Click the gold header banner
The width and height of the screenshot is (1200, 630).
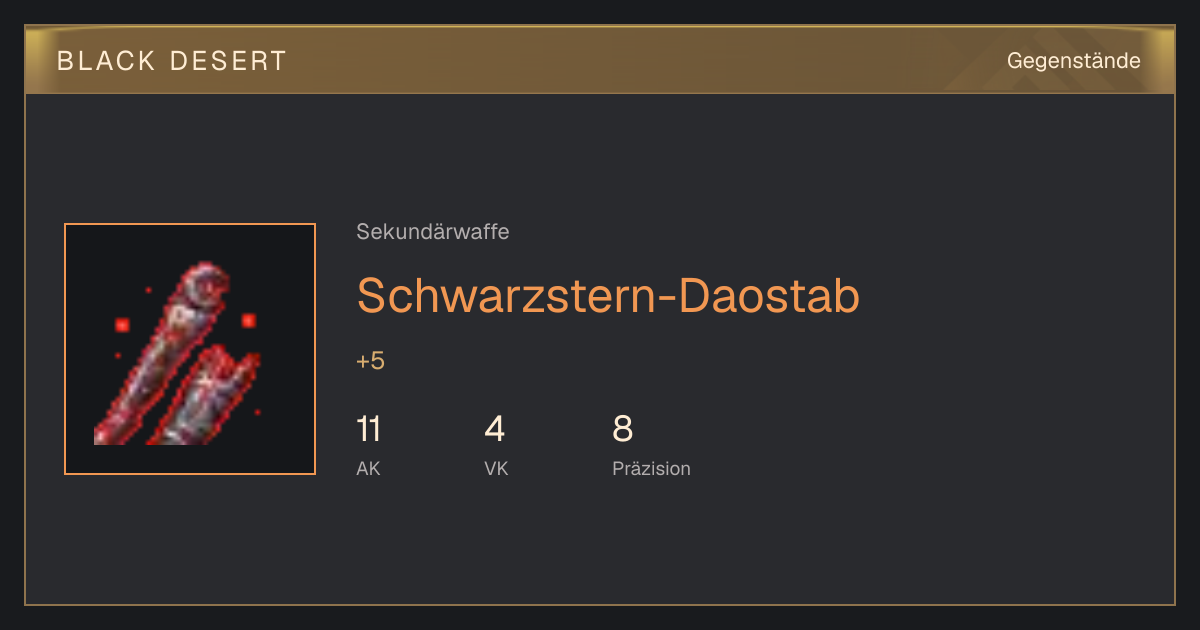tap(600, 60)
